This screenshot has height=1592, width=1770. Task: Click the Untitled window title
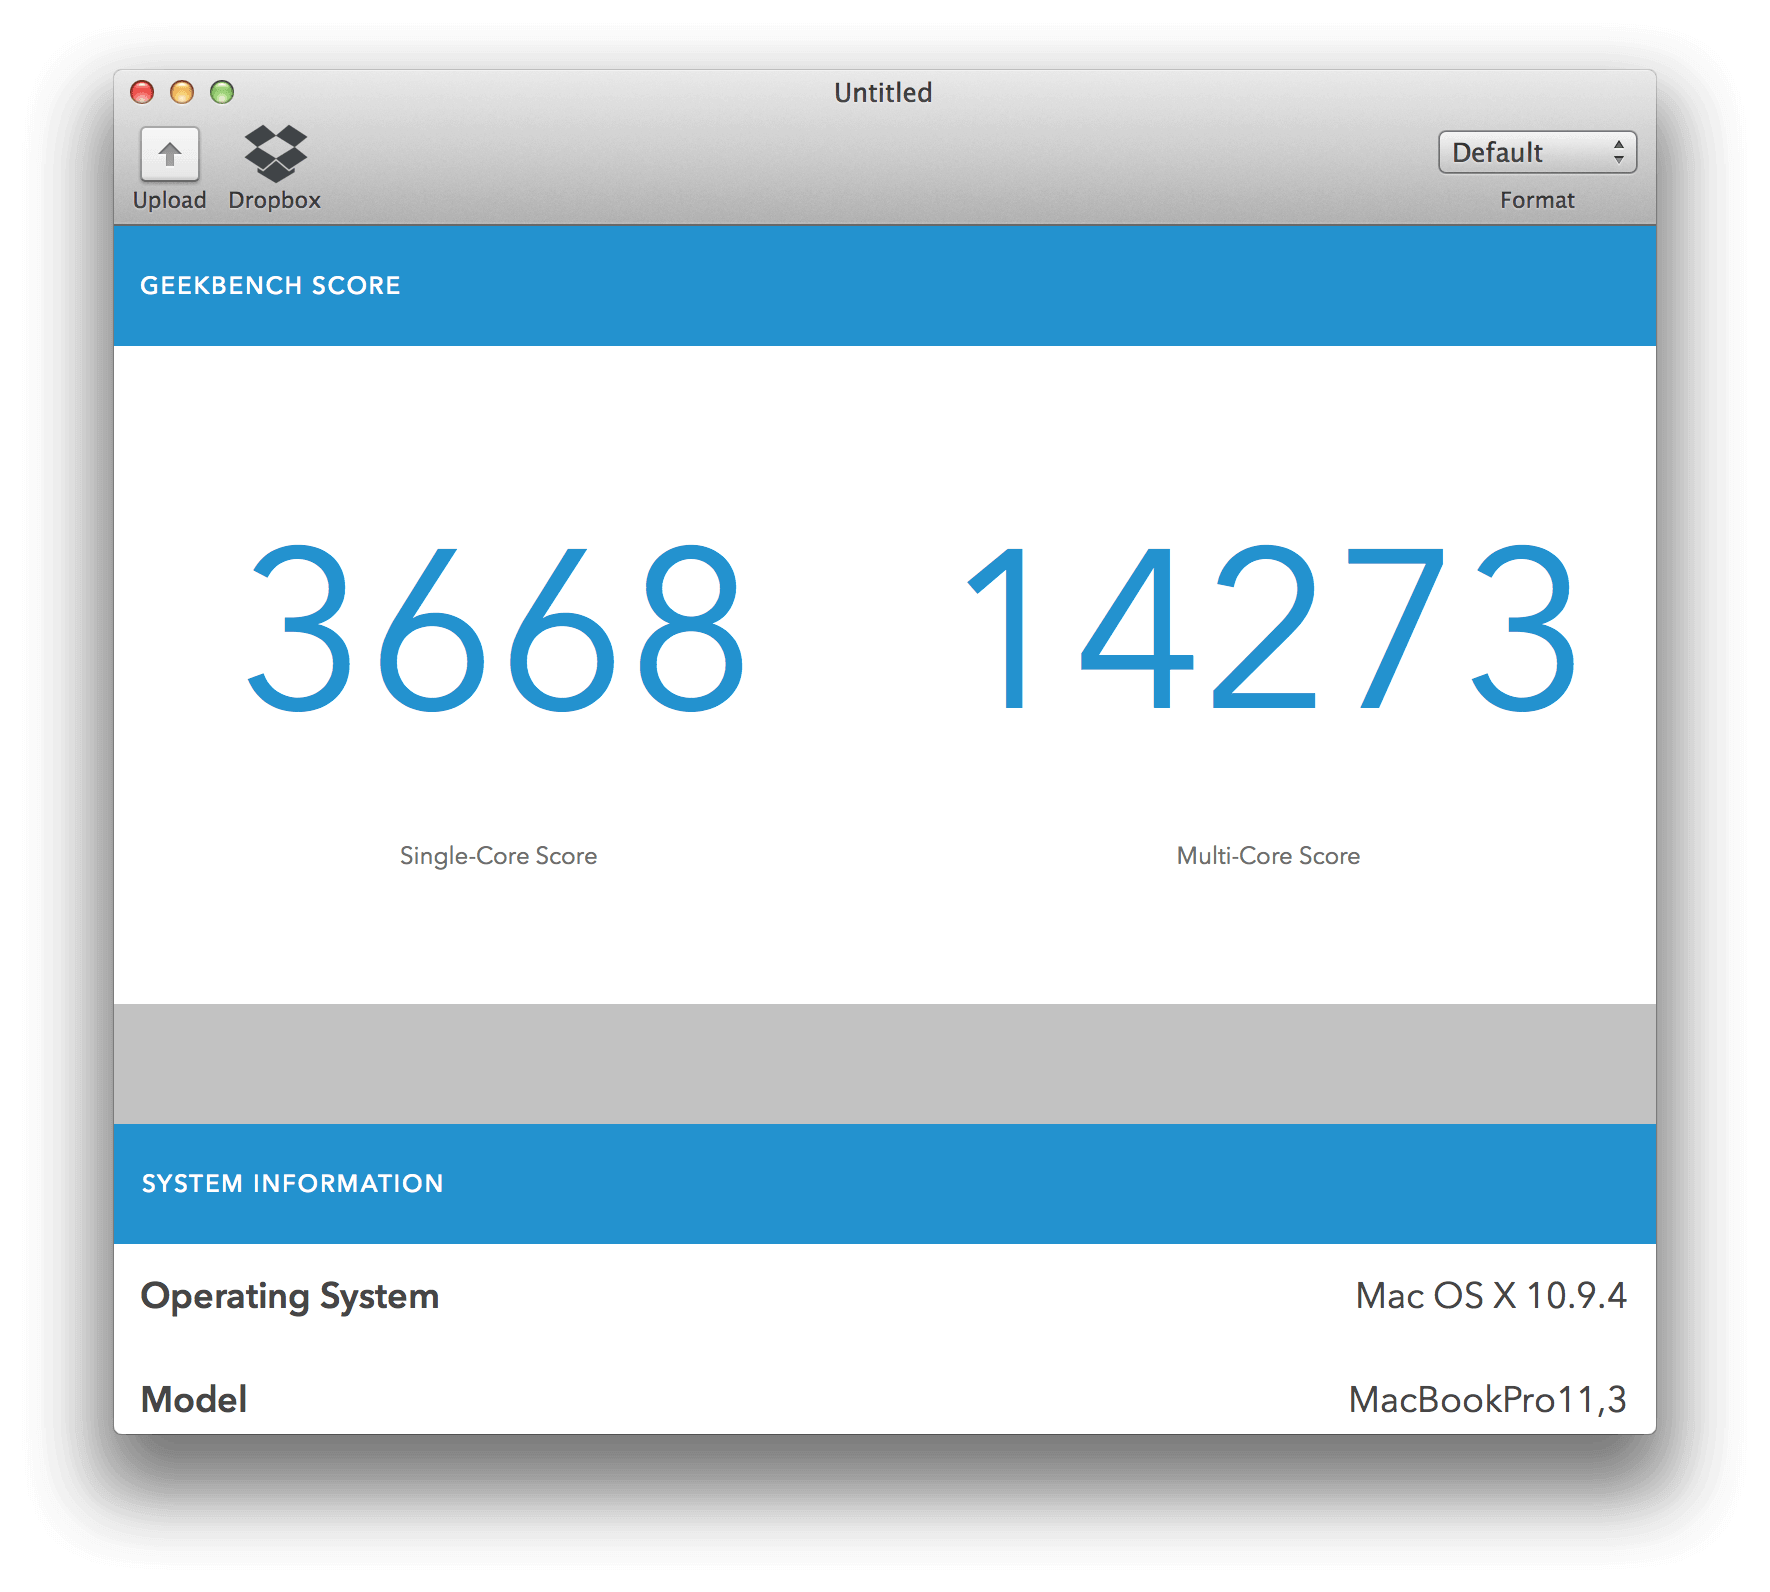[883, 93]
